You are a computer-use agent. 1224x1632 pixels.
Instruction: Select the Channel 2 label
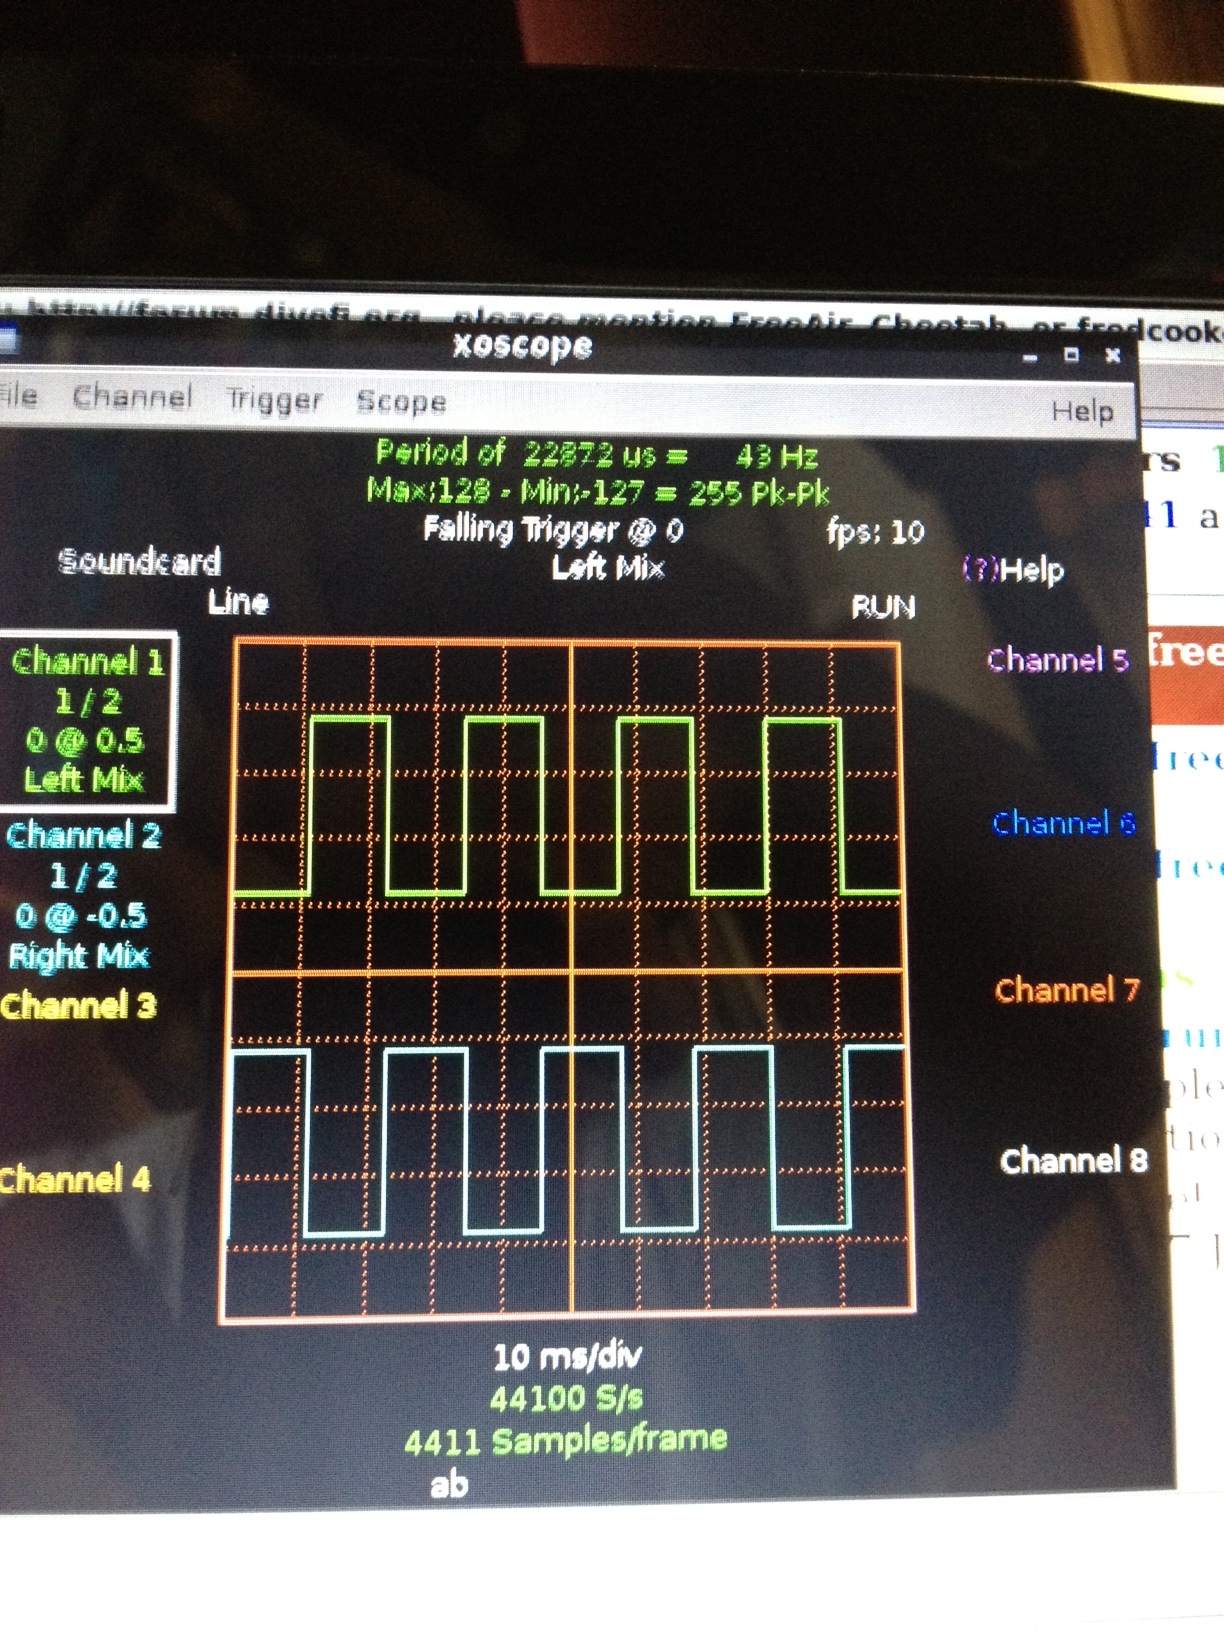83,836
